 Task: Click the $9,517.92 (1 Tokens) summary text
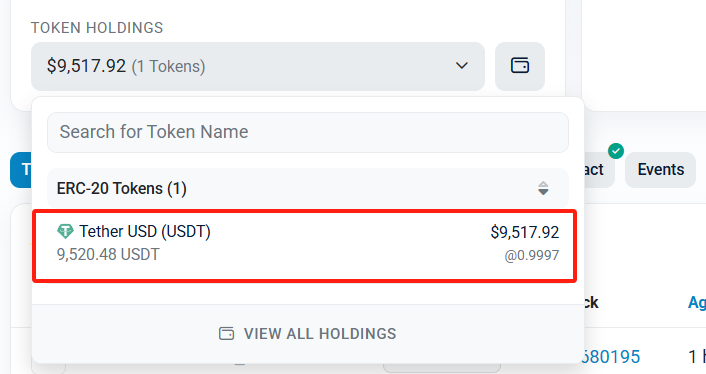coord(126,66)
